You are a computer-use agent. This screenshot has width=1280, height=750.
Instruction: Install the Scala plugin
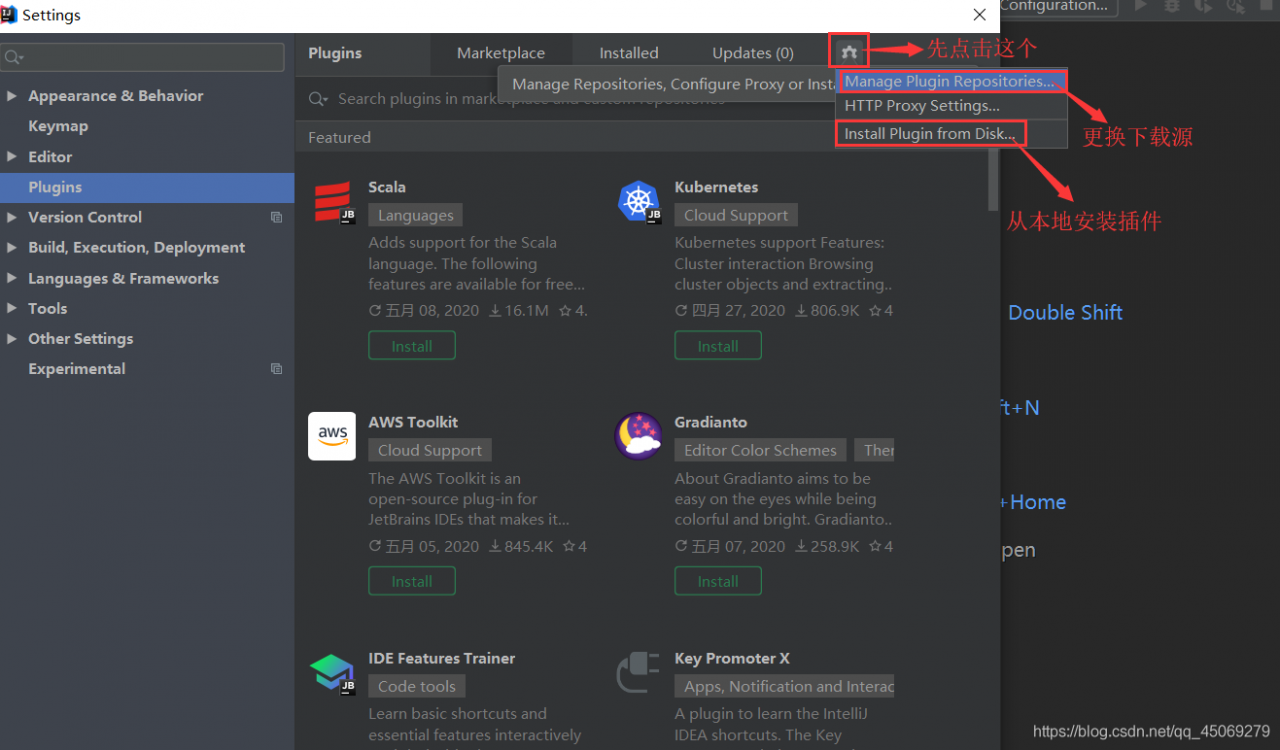412,346
